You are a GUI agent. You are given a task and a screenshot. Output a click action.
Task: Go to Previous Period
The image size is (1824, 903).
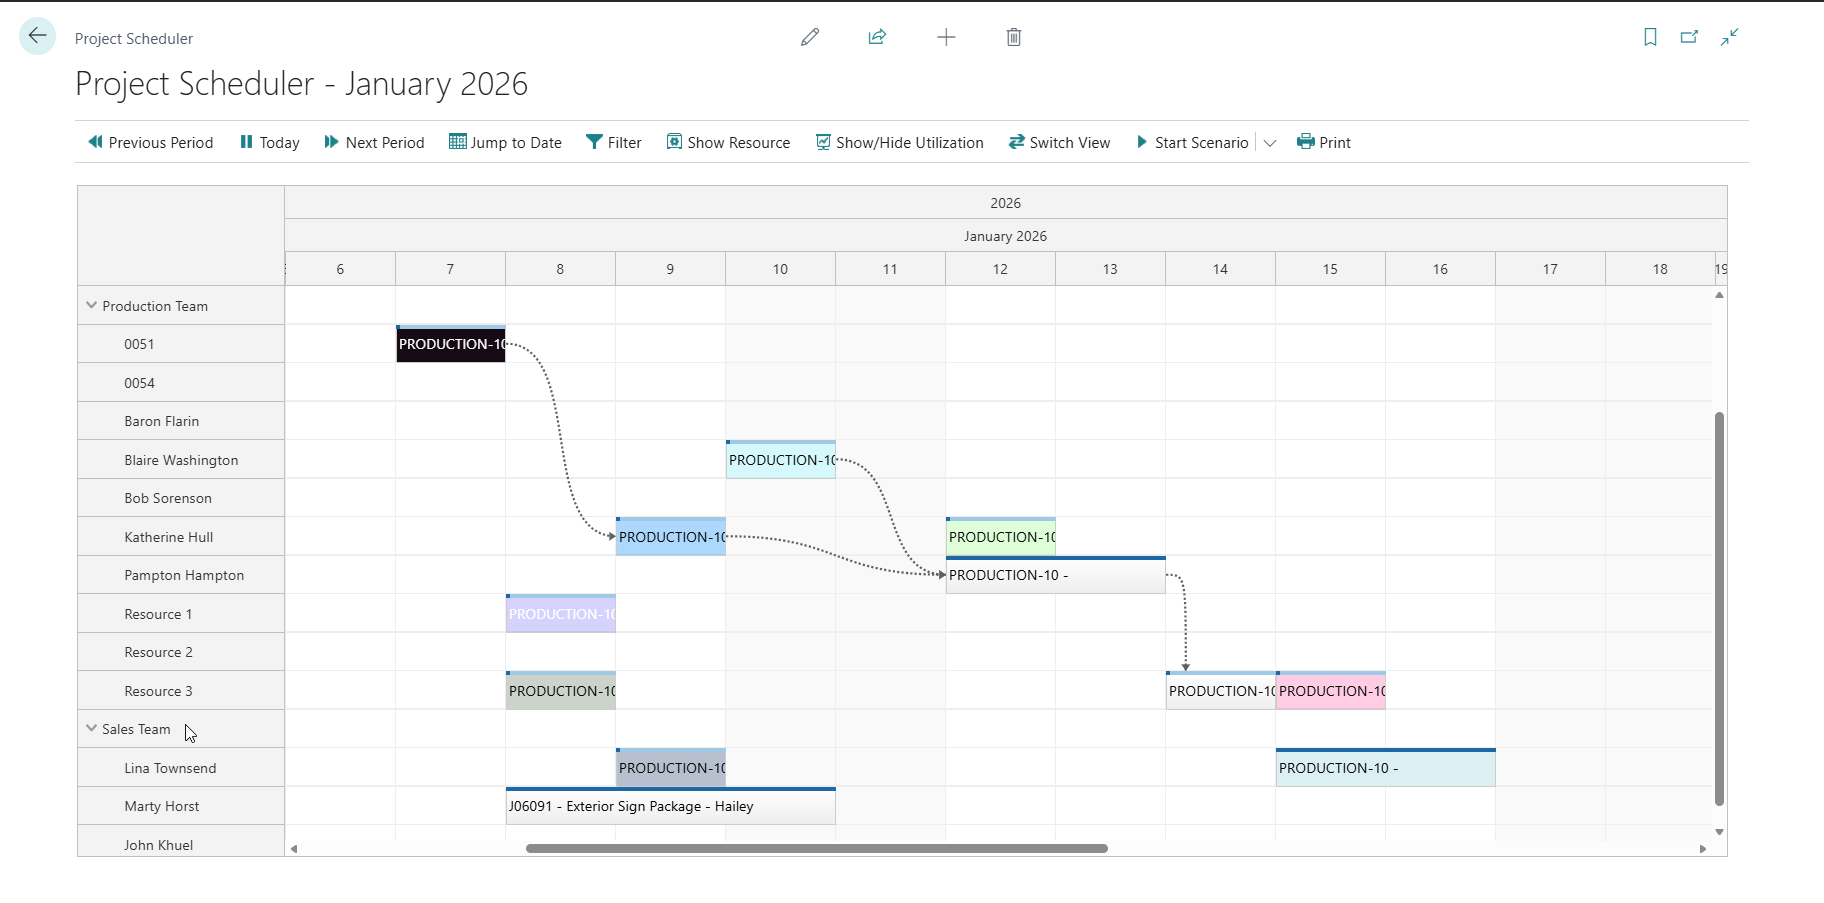[x=151, y=143]
